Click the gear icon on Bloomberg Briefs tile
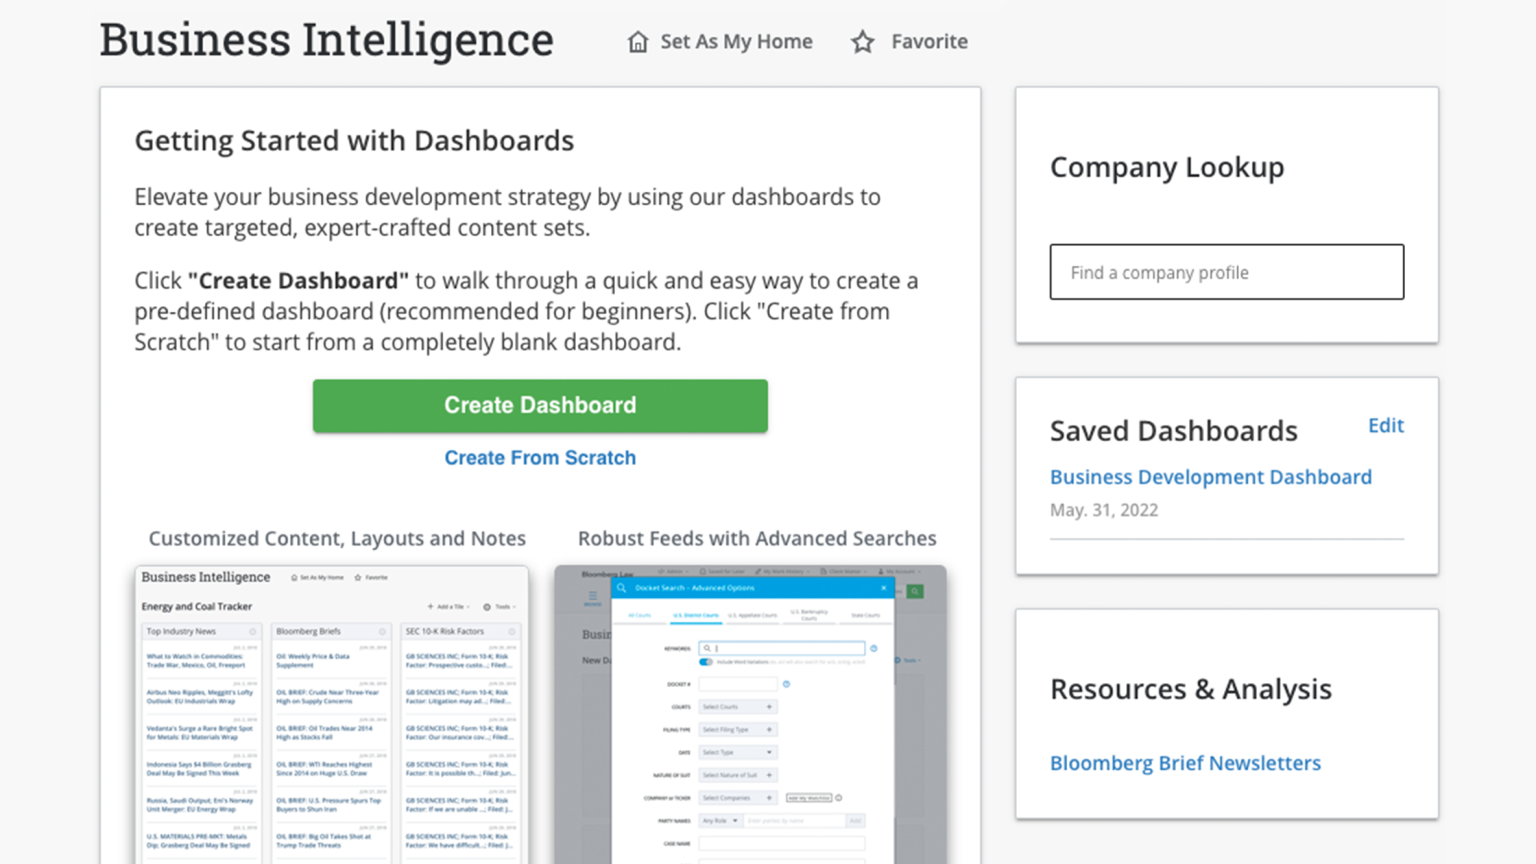1536x864 pixels. click(382, 631)
